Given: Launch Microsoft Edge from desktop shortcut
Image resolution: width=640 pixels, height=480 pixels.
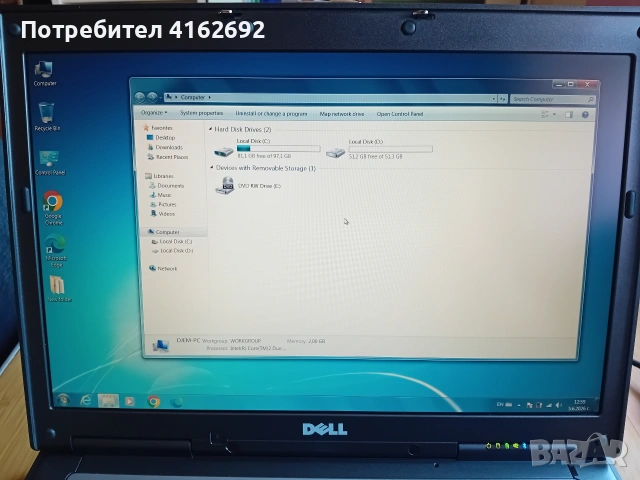Looking at the screenshot, I should [x=56, y=250].
